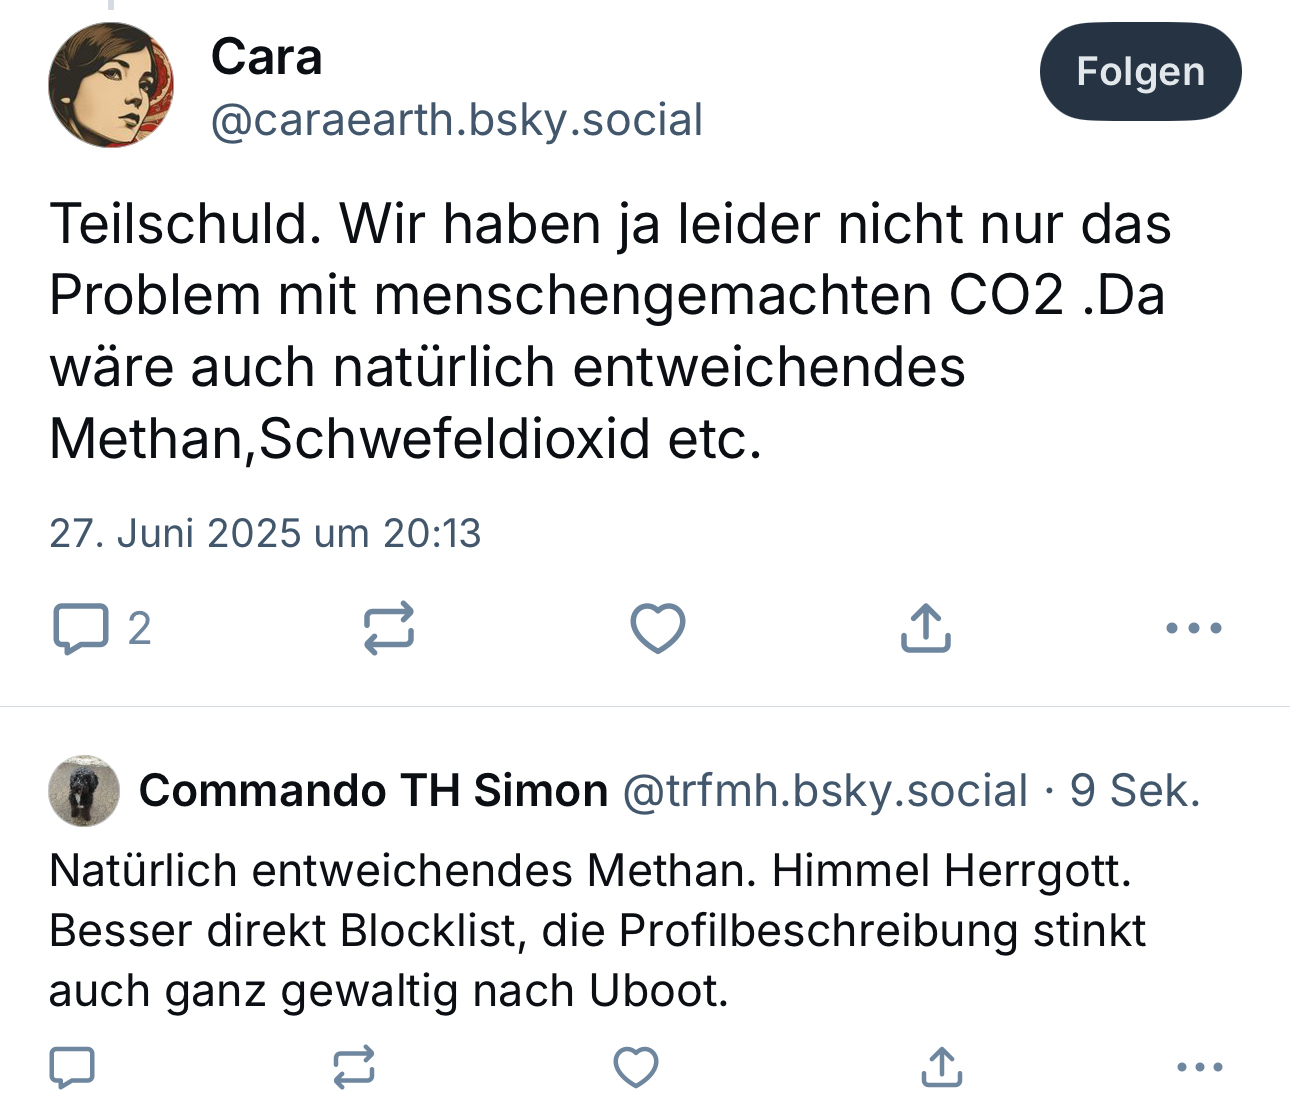Open more options for Cara's post
The image size is (1290, 1120).
coord(1194,628)
